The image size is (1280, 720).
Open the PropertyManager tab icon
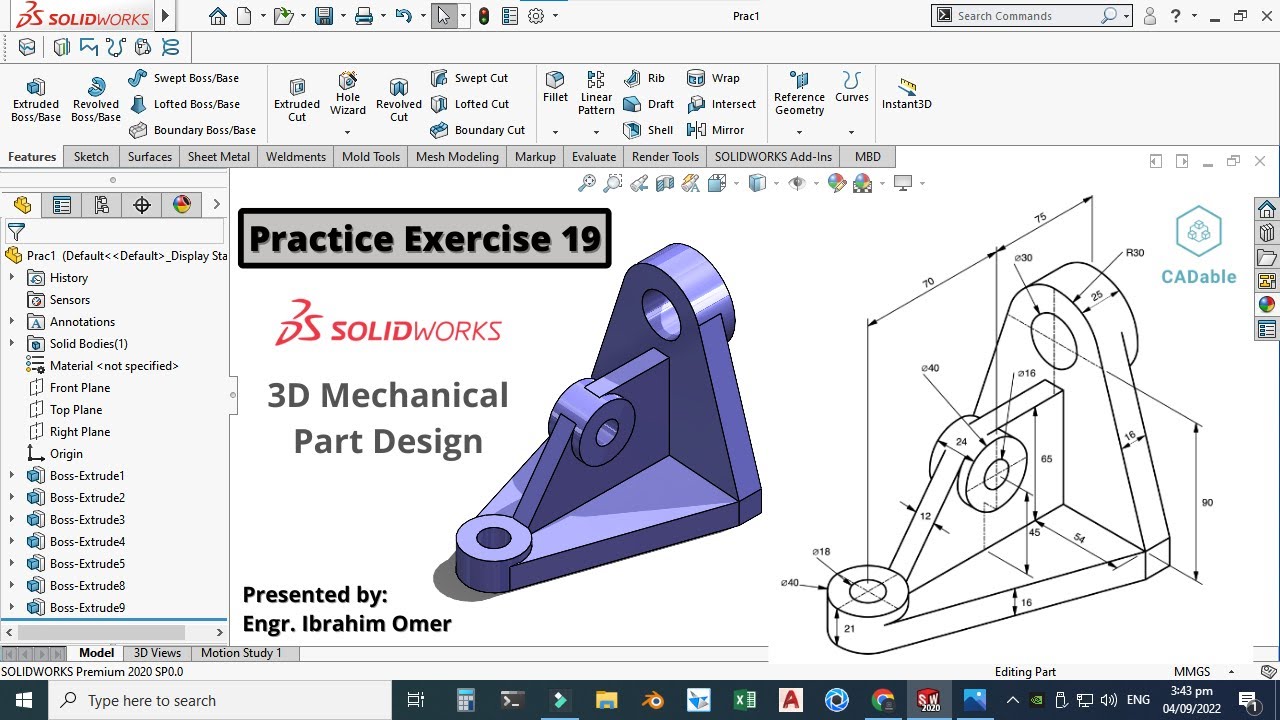(x=62, y=205)
